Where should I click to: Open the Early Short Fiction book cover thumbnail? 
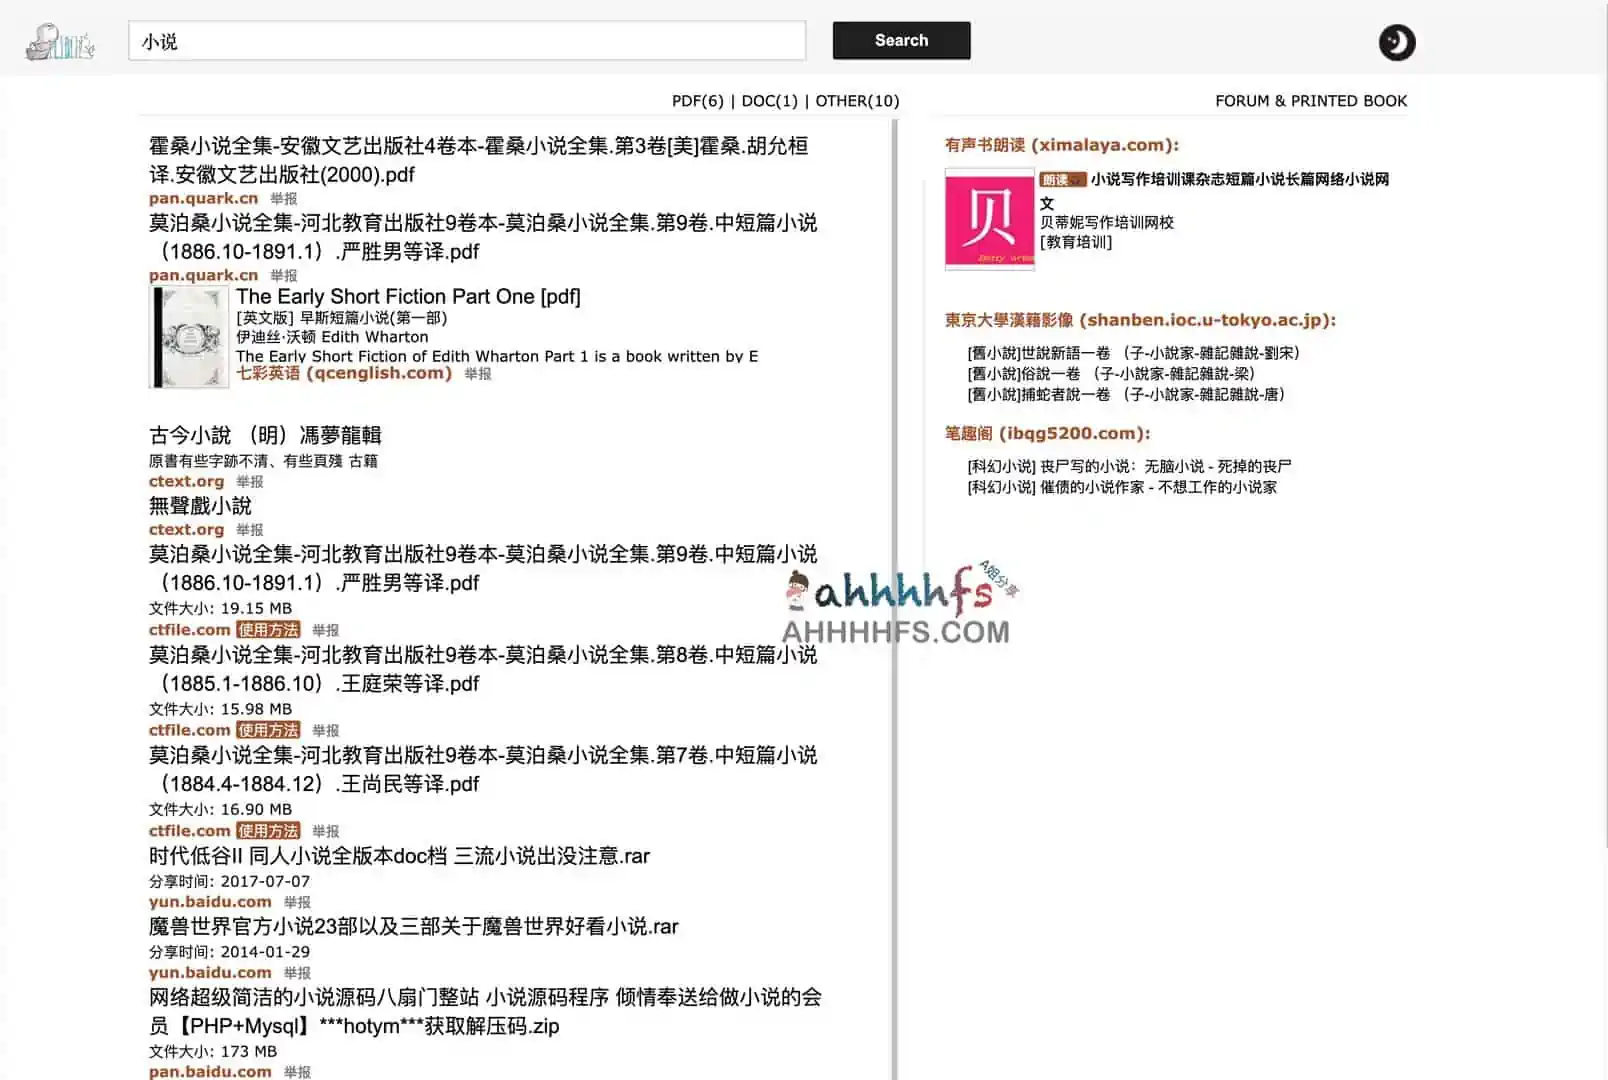click(x=188, y=335)
